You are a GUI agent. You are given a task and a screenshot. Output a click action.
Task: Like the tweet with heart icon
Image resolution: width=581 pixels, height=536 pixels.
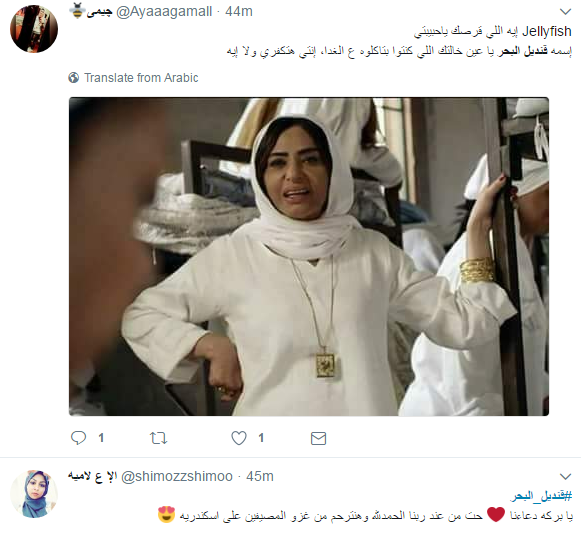point(239,438)
